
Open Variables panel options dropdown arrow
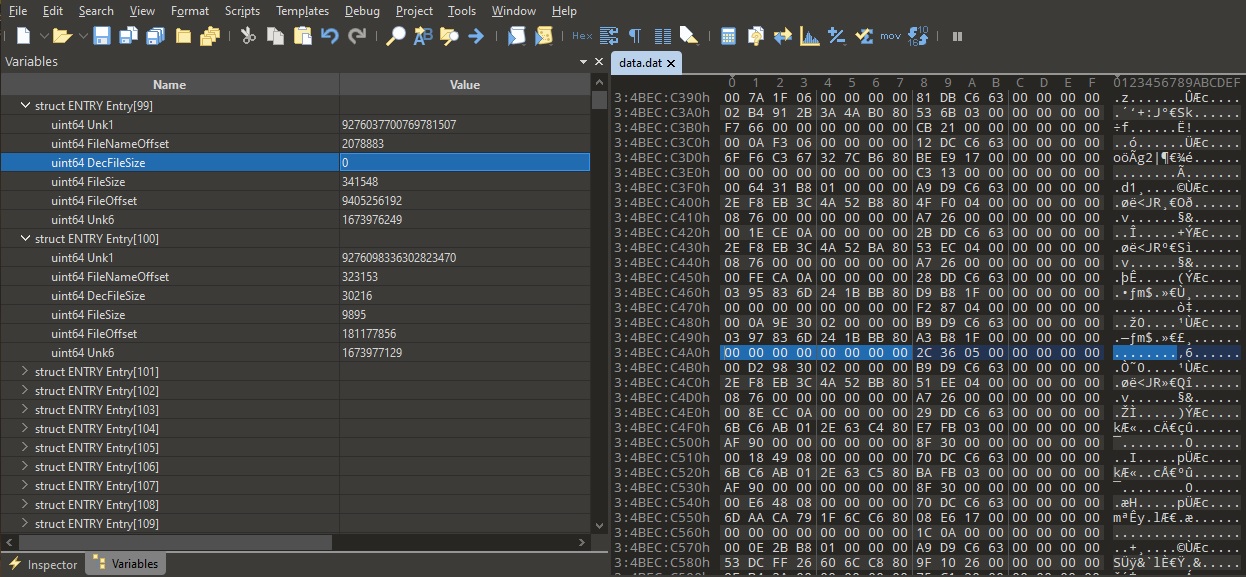pos(584,62)
